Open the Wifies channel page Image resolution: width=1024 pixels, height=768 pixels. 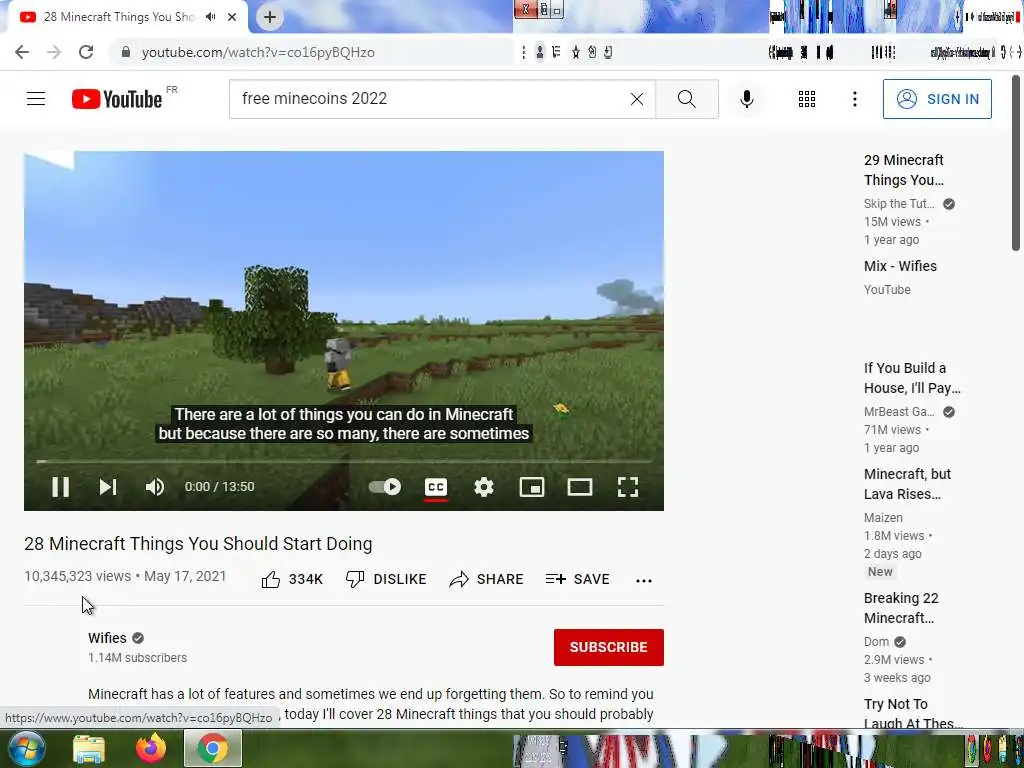pos(108,638)
